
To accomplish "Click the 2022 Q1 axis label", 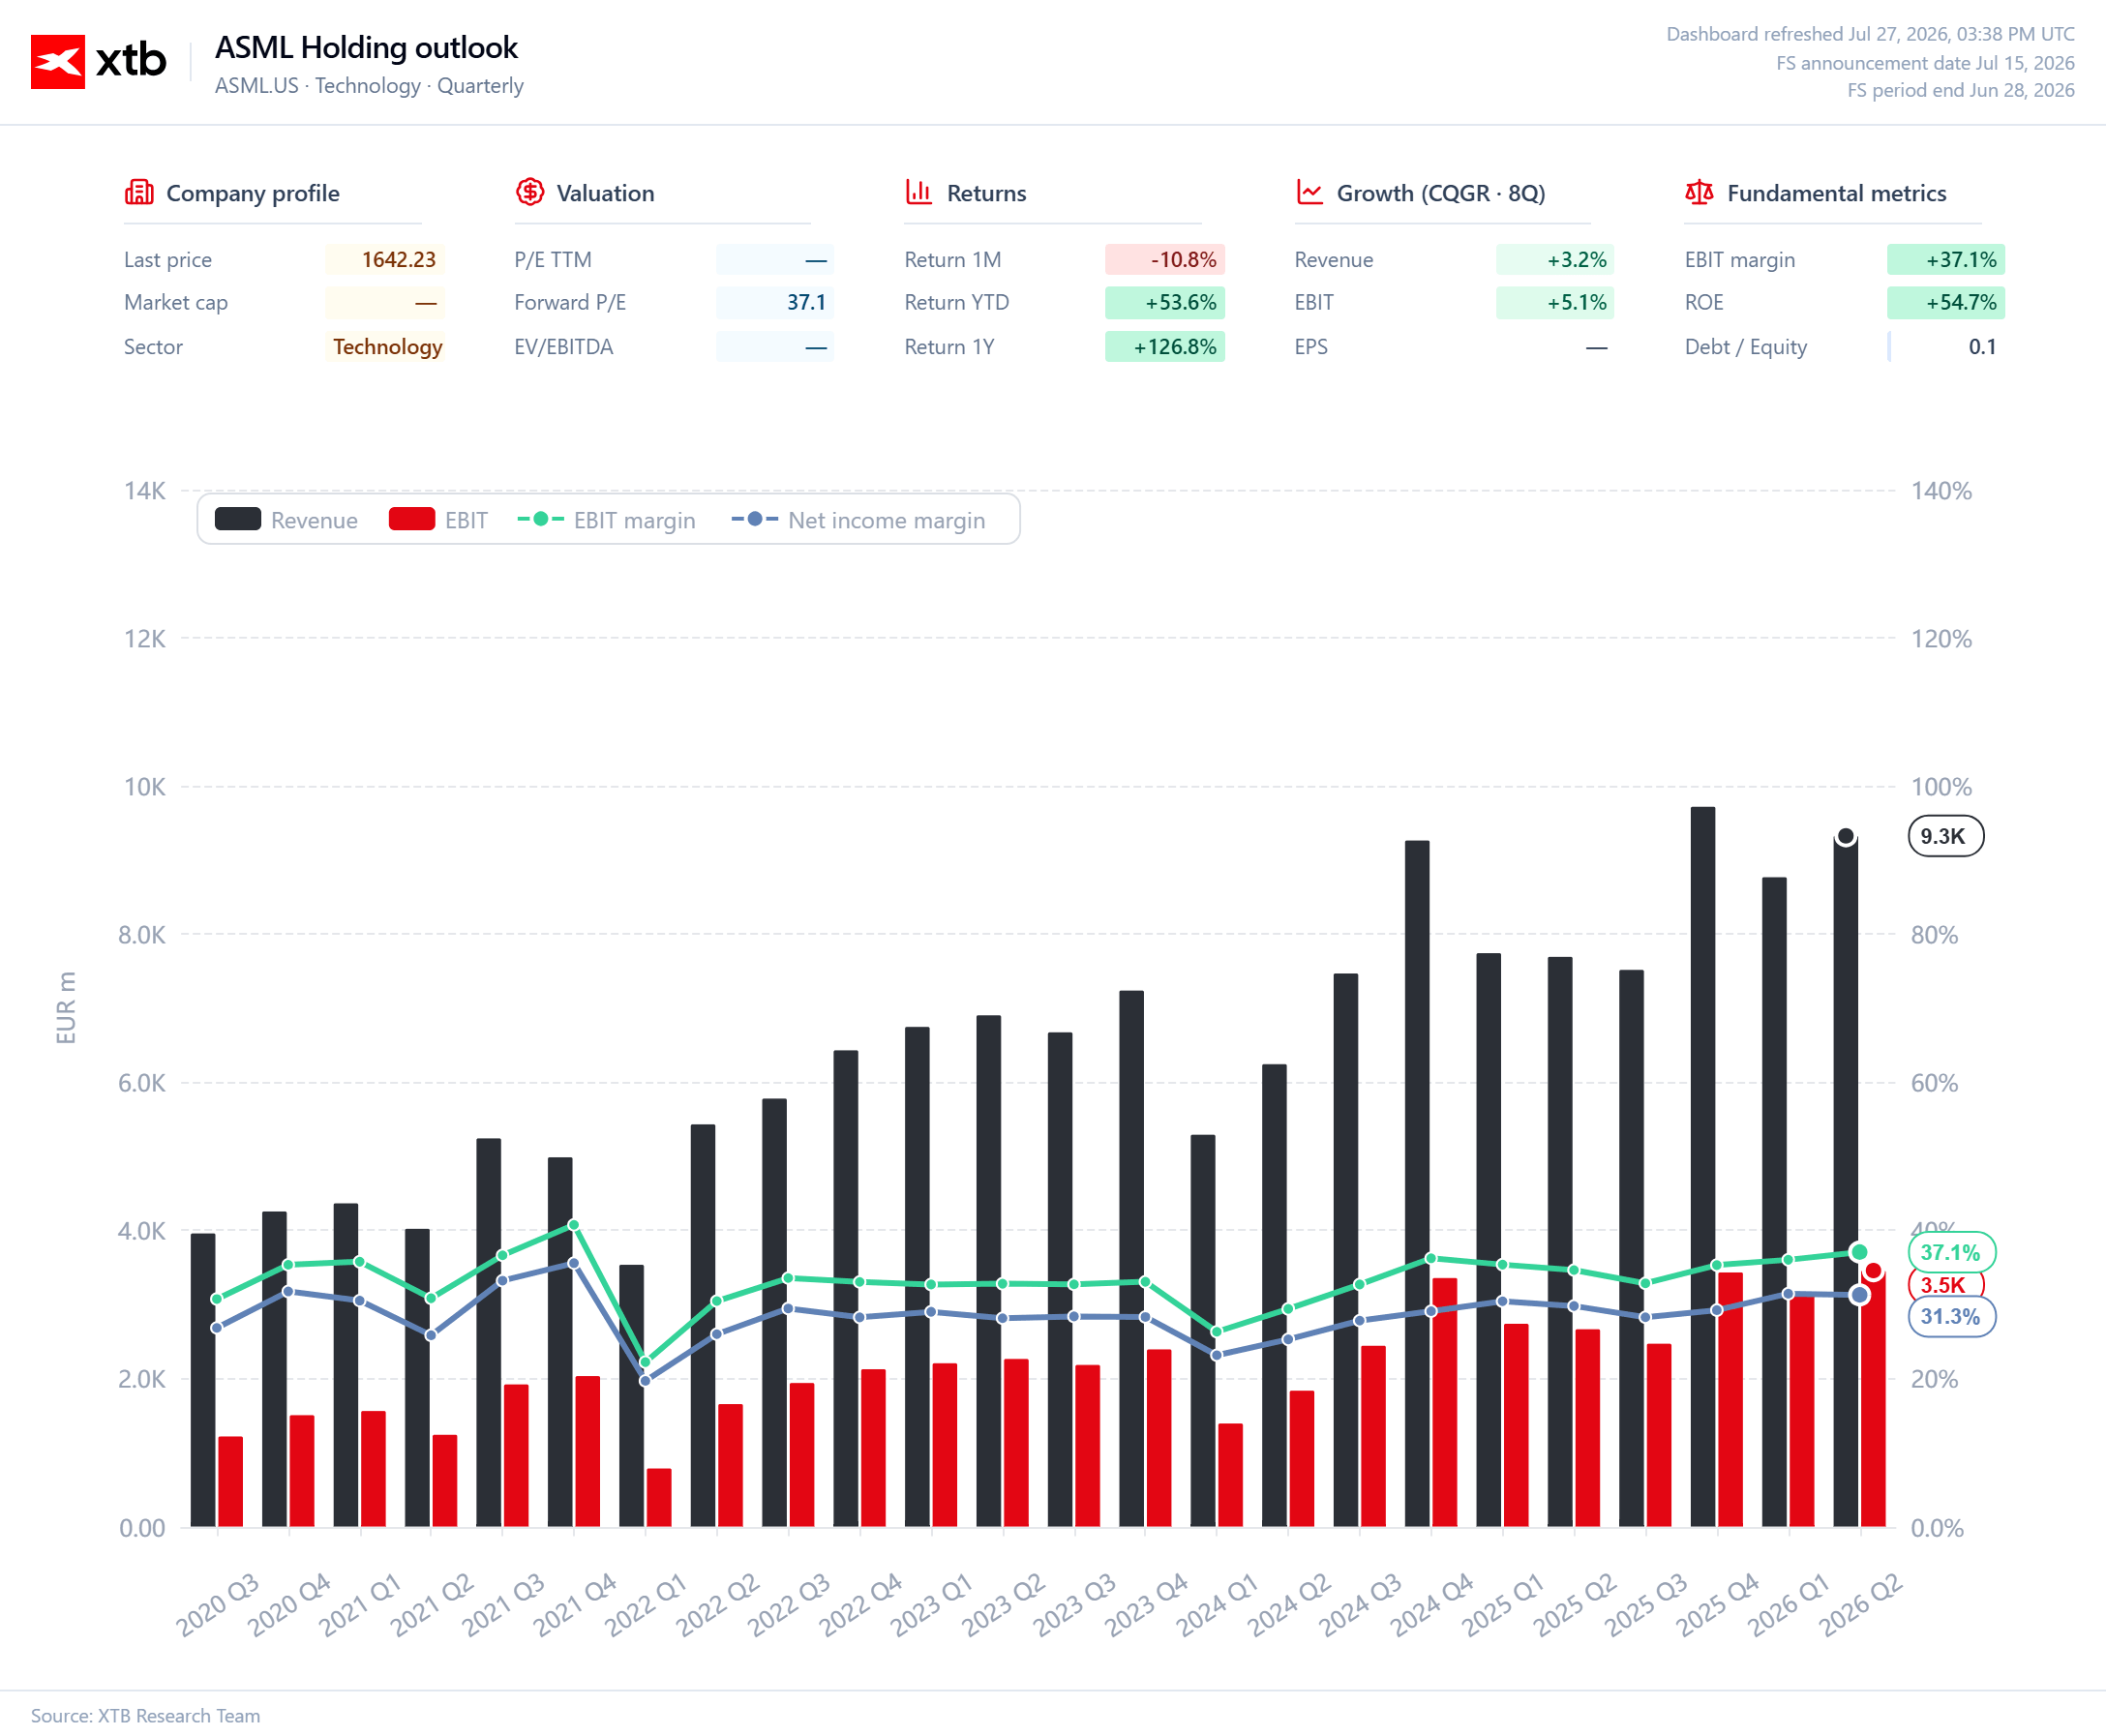I will pos(646,1604).
